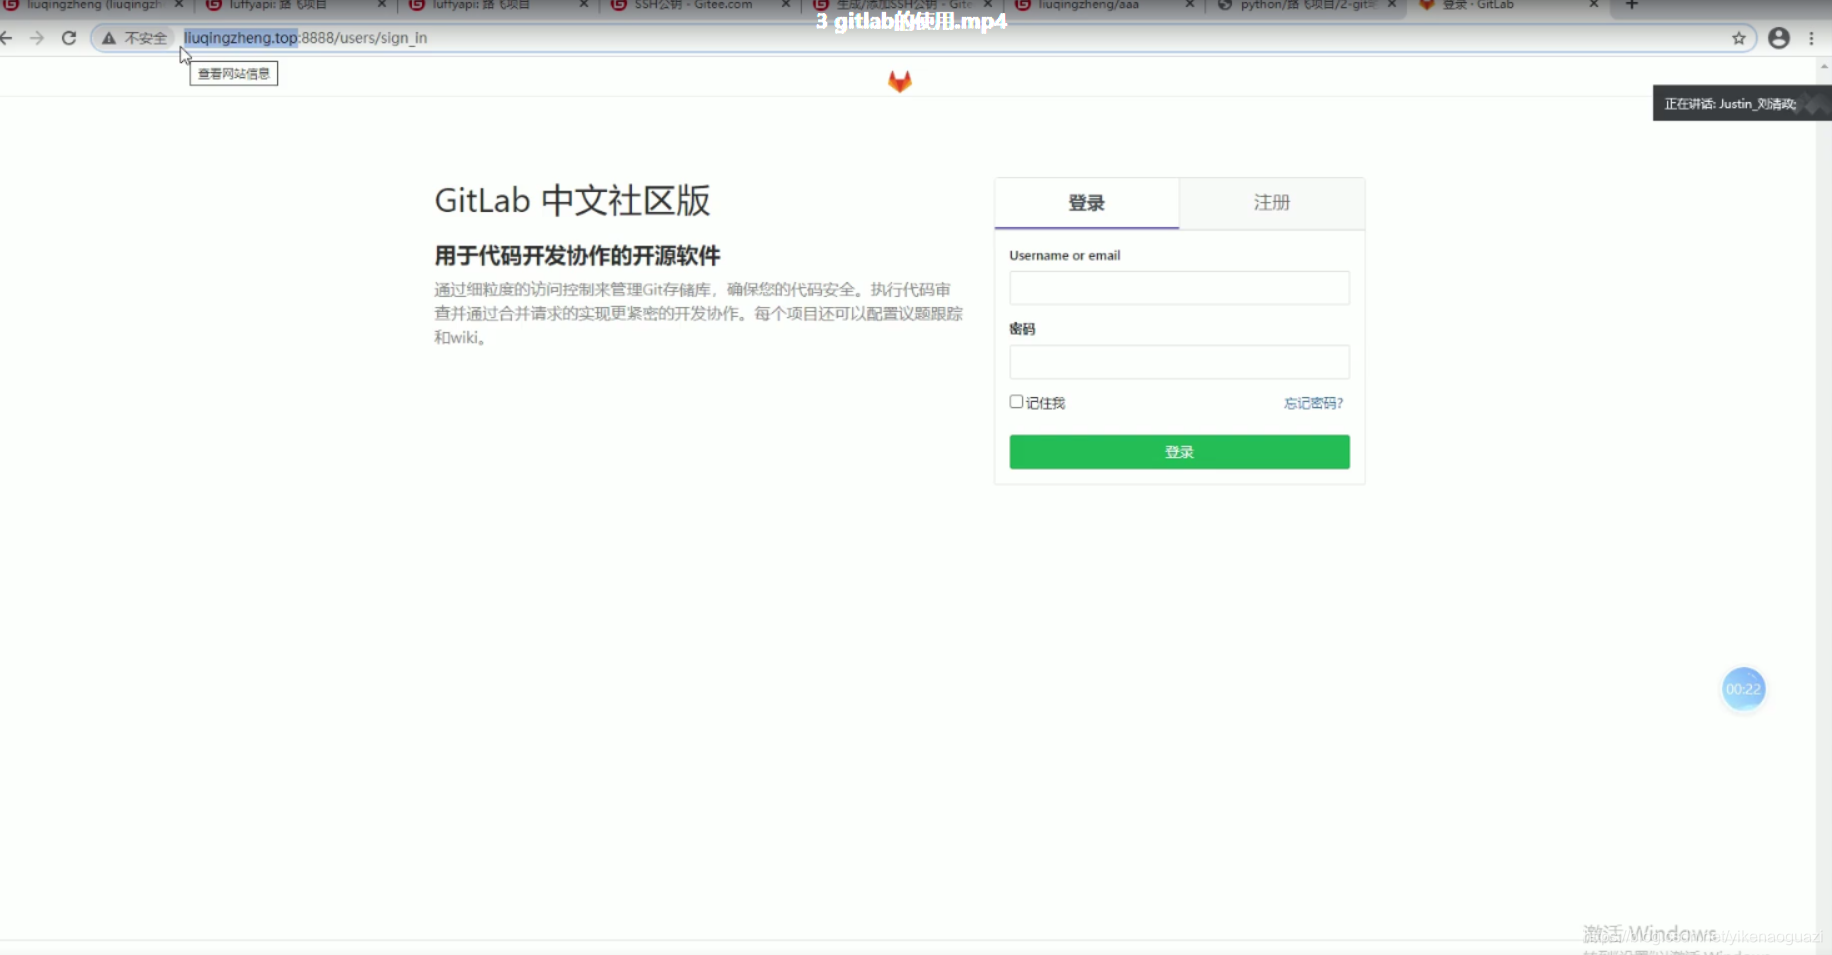This screenshot has width=1832, height=955.
Task: Close the SSH公钥 - Gitee.com tab
Action: [786, 5]
